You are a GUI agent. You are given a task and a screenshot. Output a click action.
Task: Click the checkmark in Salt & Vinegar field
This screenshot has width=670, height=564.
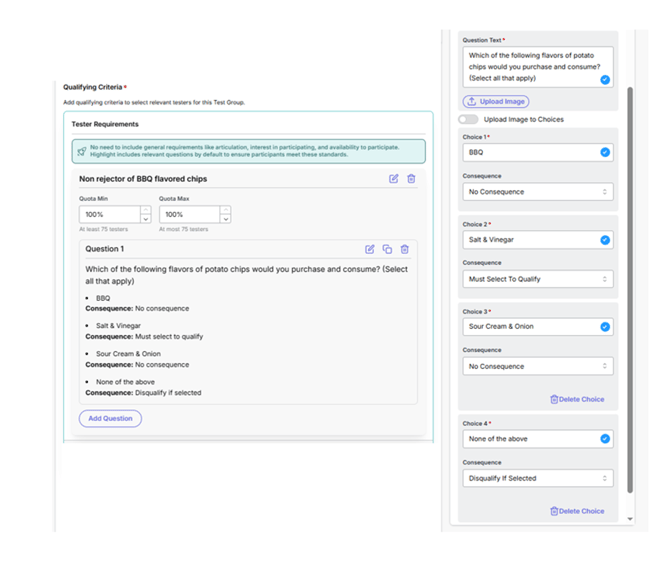pos(604,240)
